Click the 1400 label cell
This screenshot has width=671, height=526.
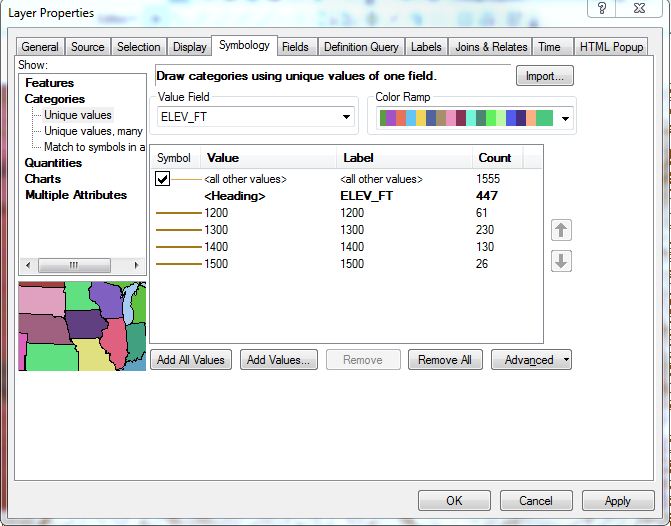tap(352, 247)
